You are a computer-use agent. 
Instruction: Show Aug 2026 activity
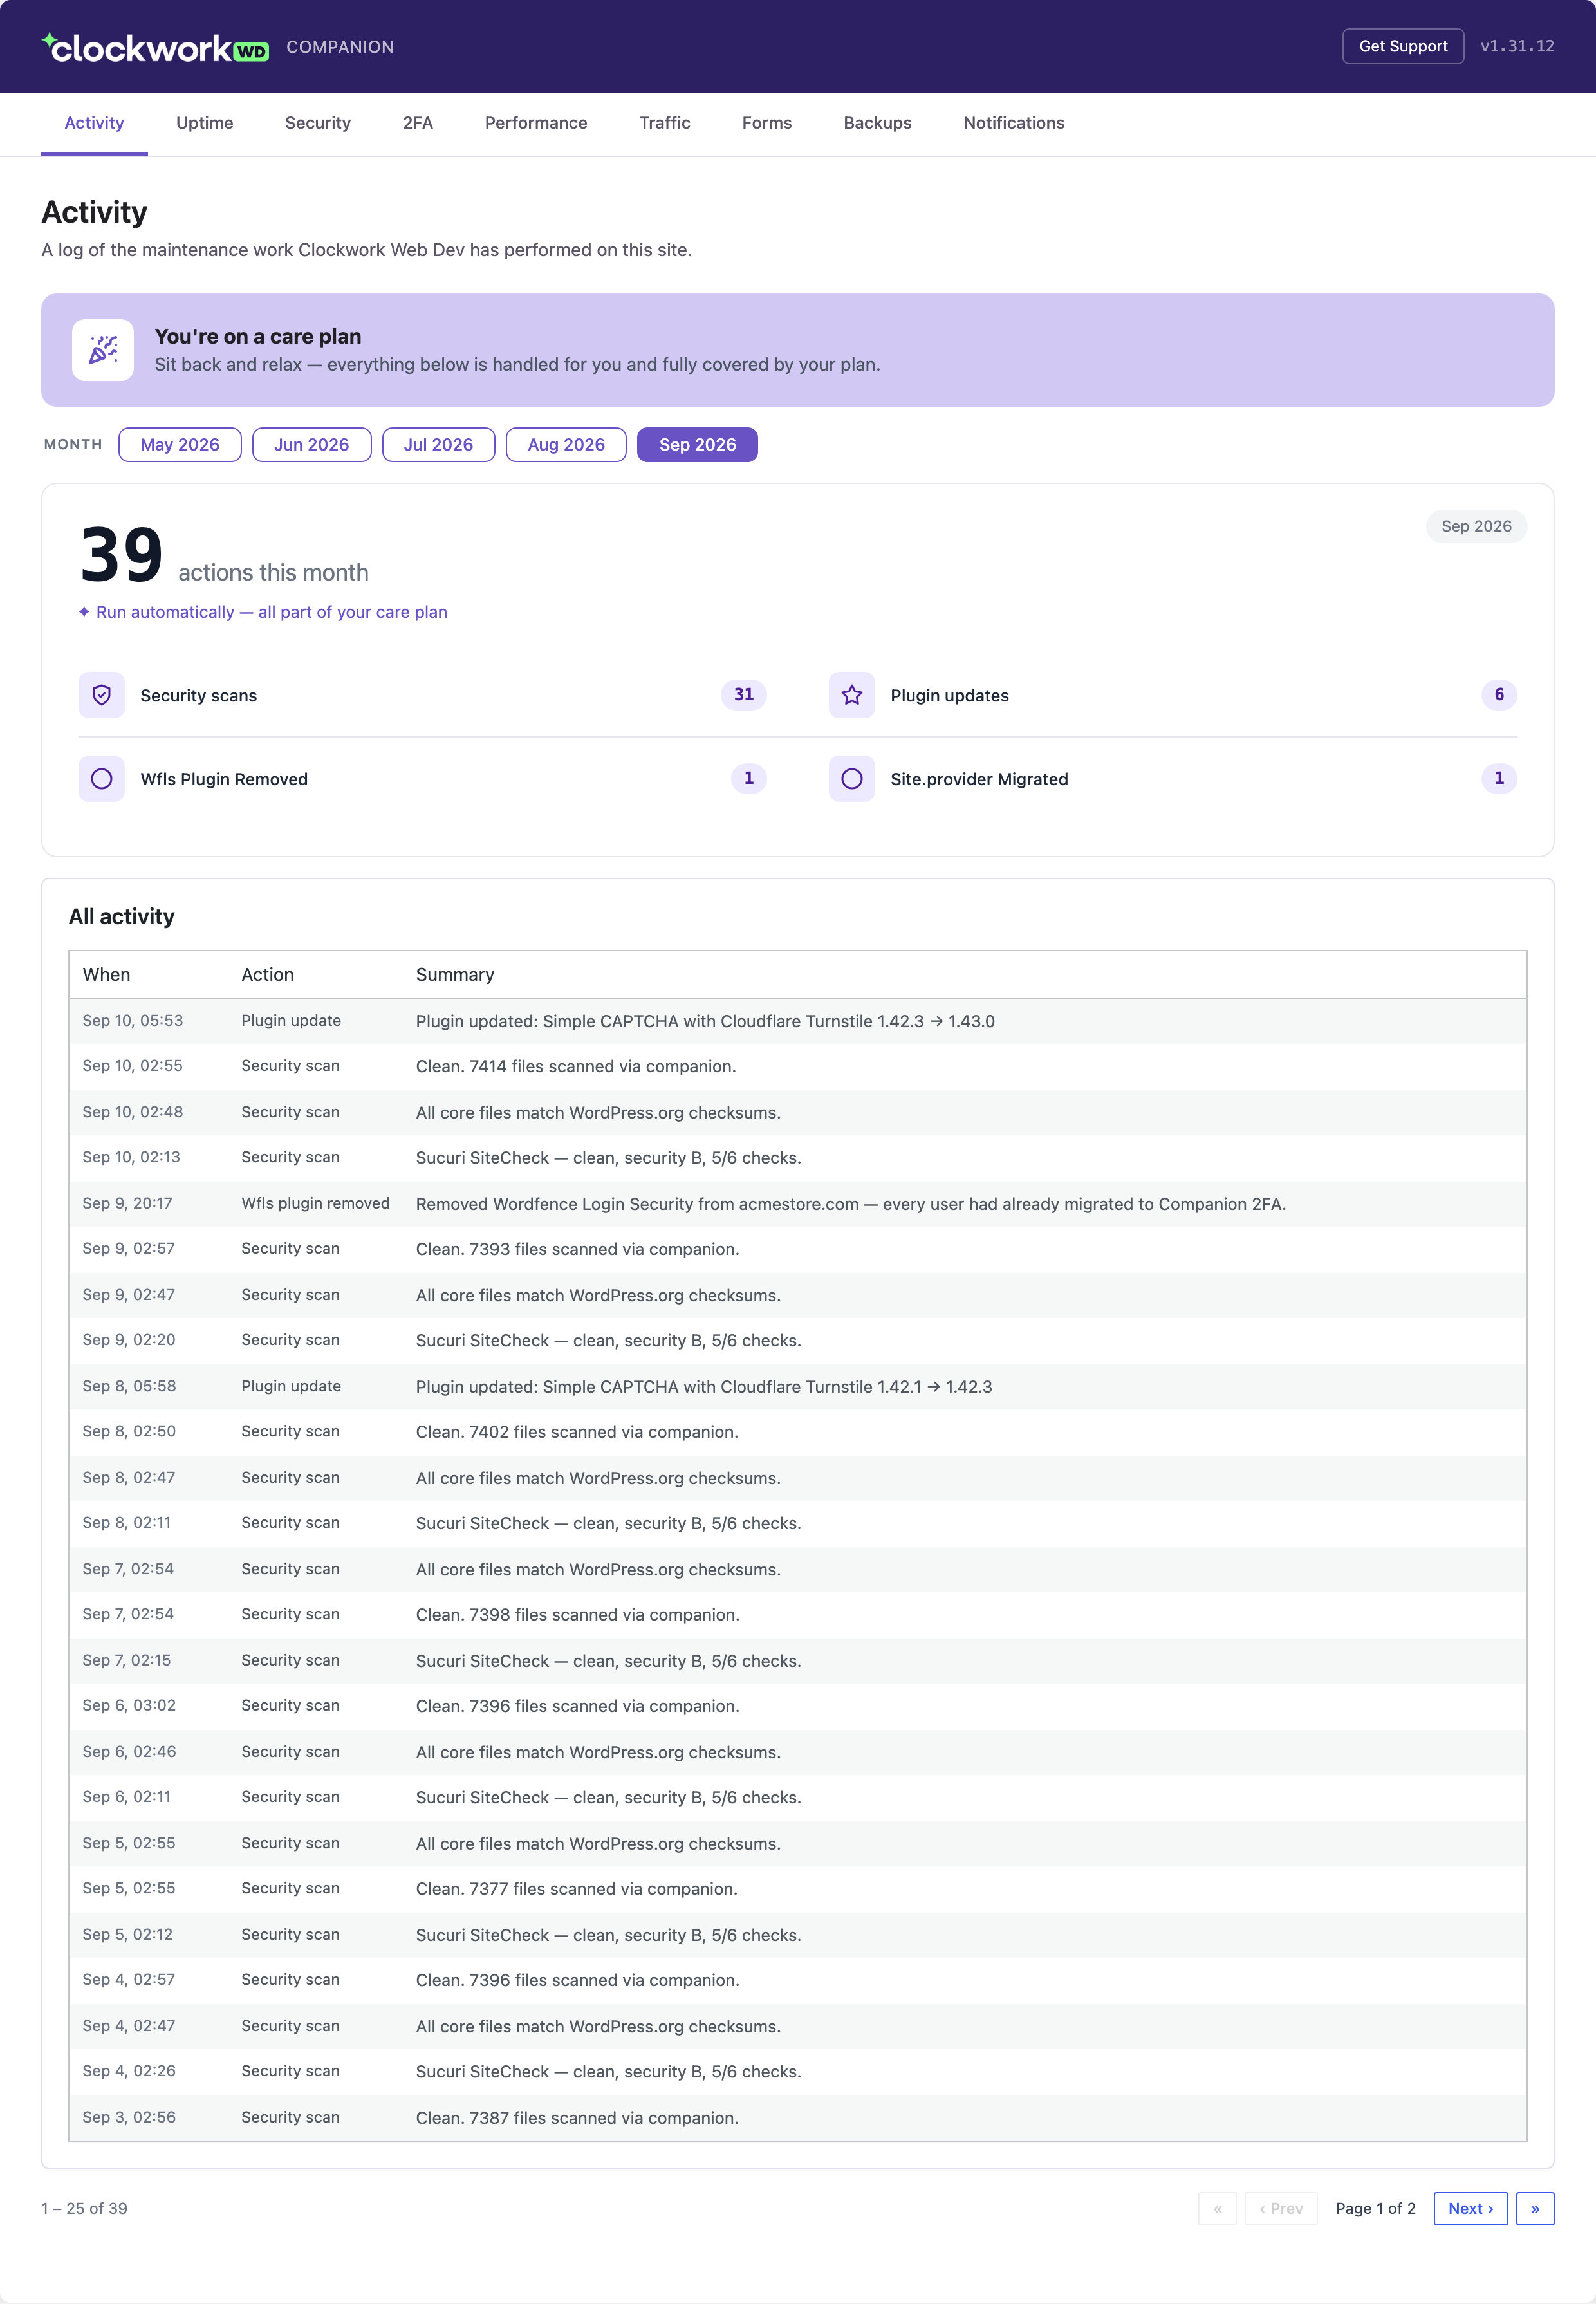click(566, 445)
